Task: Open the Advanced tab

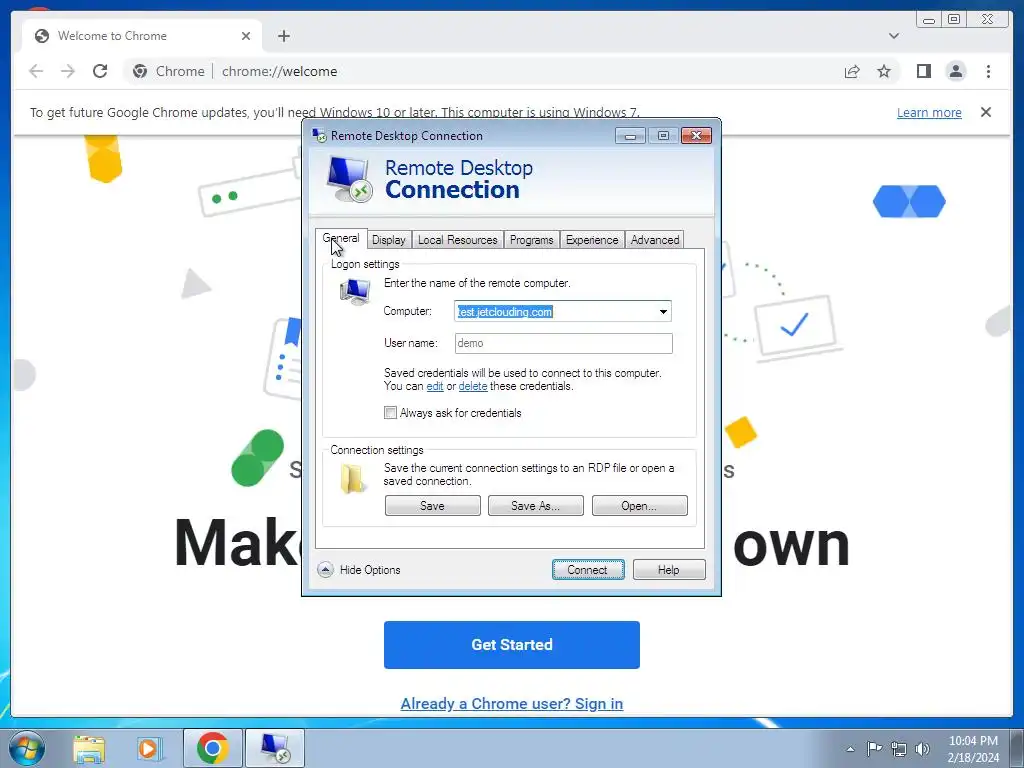Action: pos(655,240)
